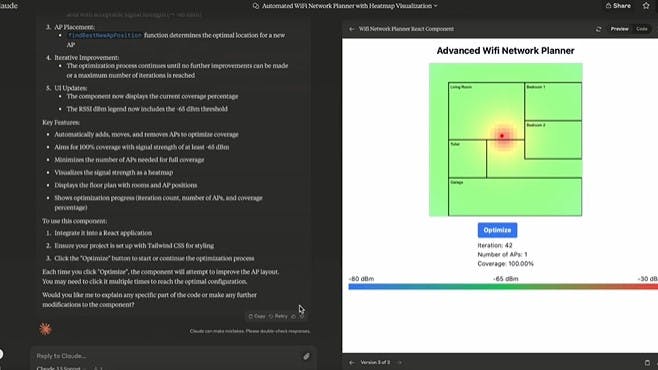Click 'Bedroom 1' room label
The width and height of the screenshot is (658, 370).
click(x=535, y=87)
